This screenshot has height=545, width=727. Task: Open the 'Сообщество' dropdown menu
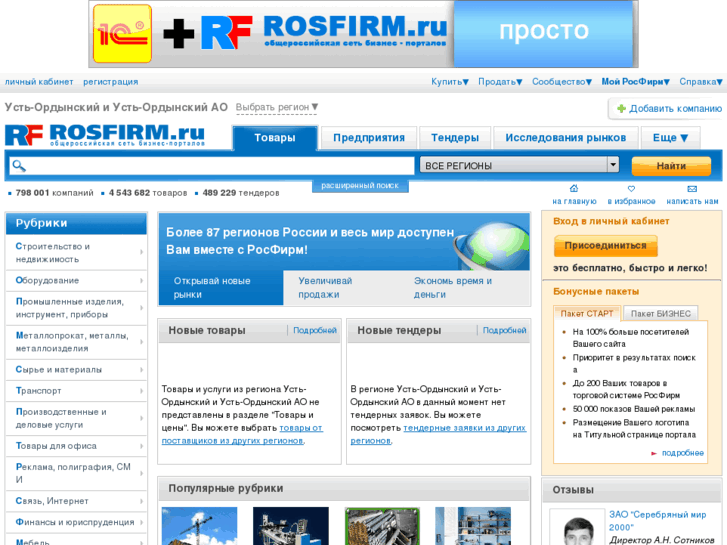(x=562, y=82)
